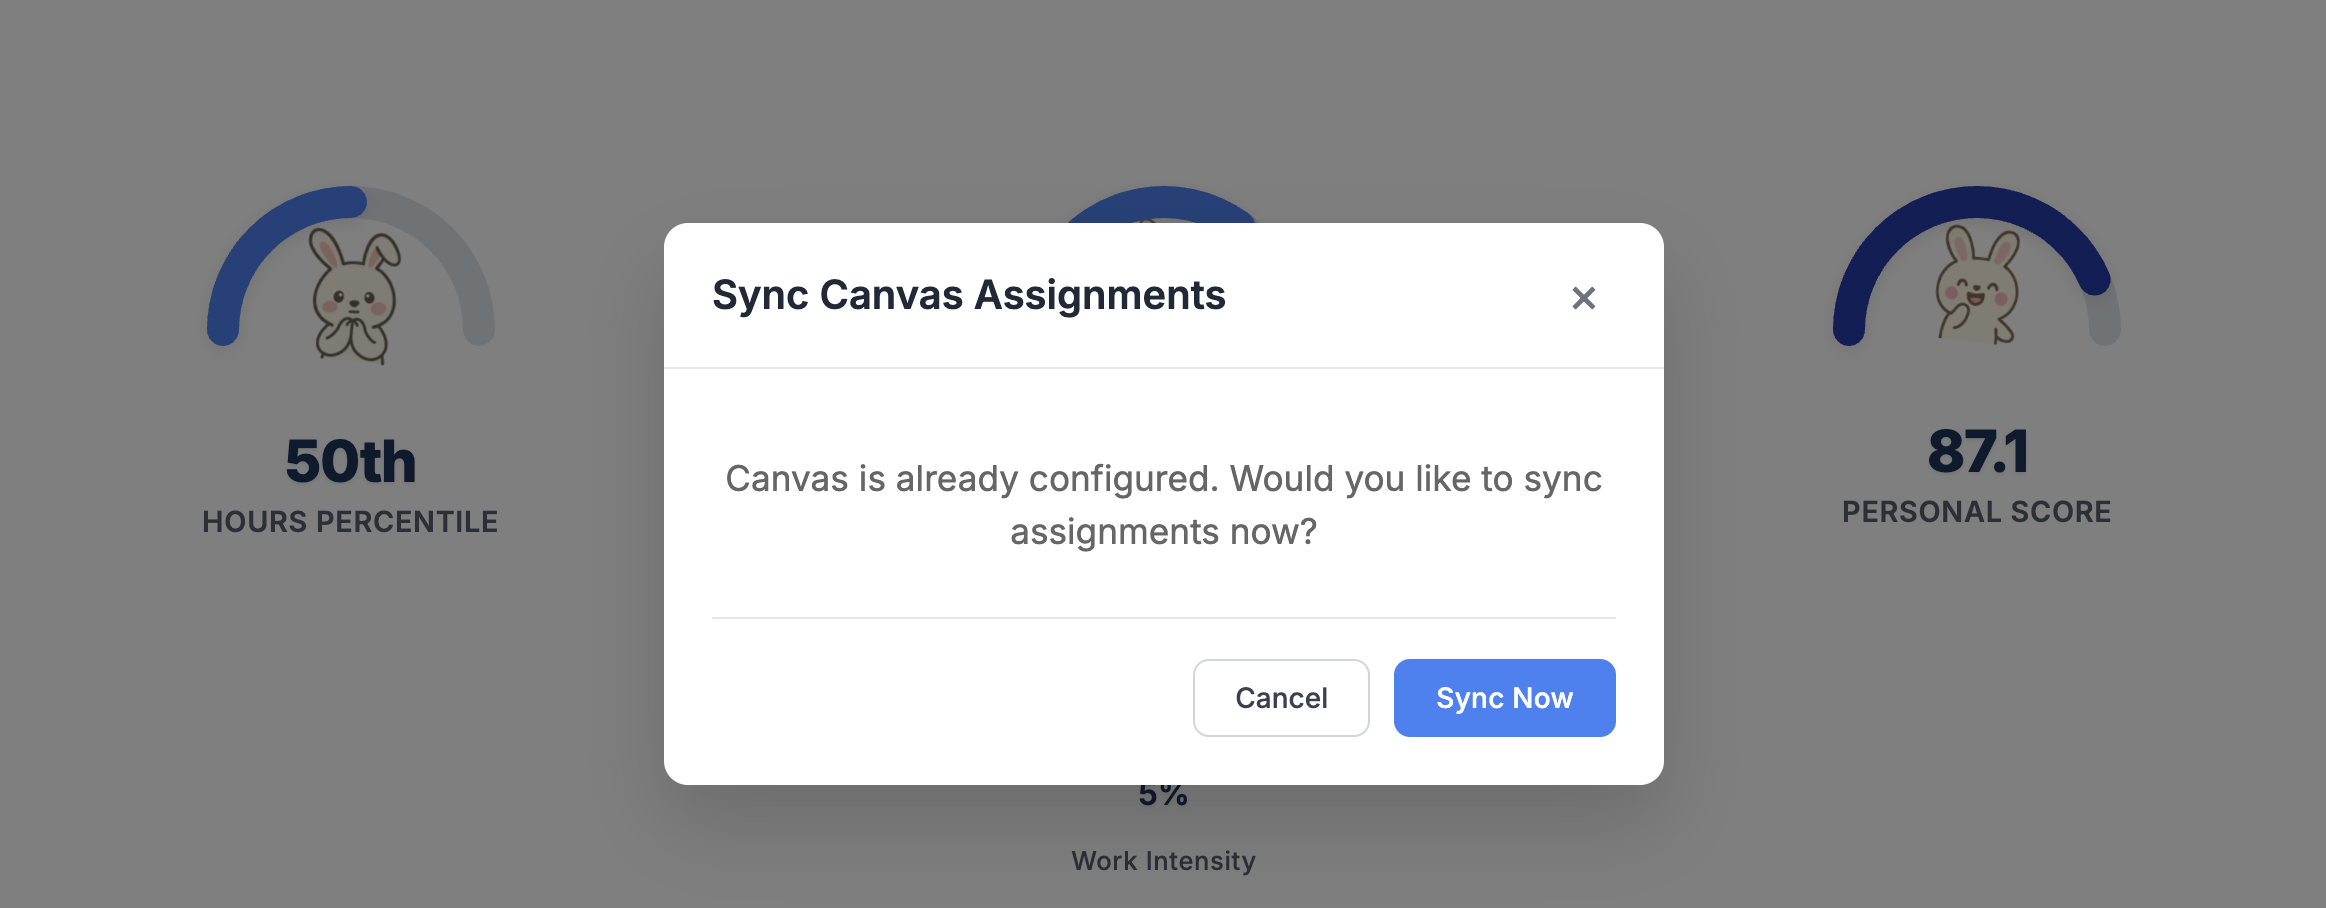
Task: Click the HOURS PERCENTILE label
Action: click(350, 522)
